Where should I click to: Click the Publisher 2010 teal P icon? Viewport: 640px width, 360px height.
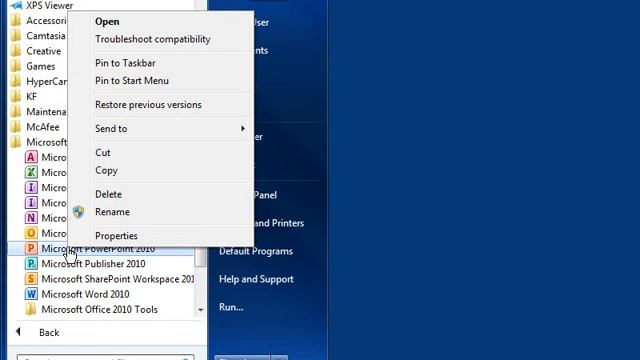pos(31,264)
